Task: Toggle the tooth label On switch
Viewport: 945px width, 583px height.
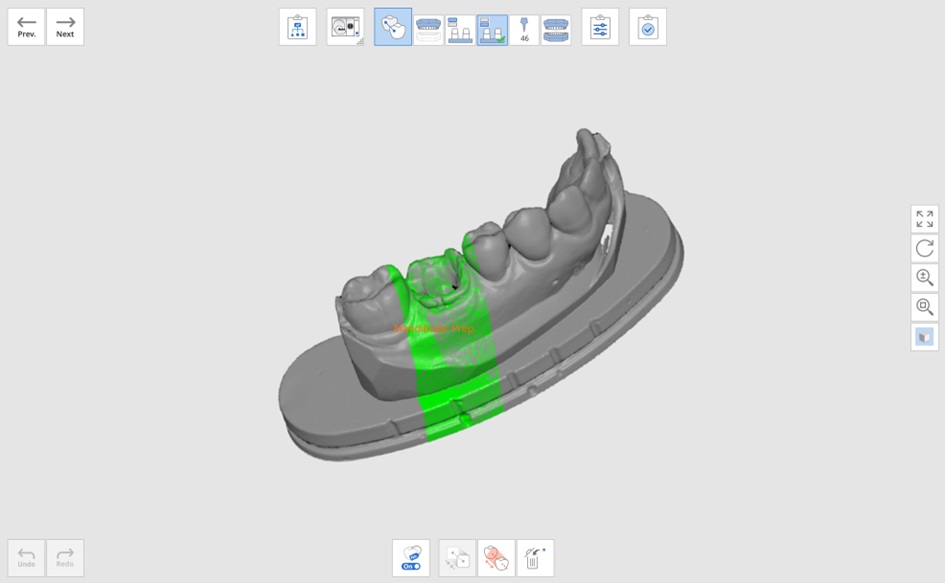Action: (x=411, y=558)
